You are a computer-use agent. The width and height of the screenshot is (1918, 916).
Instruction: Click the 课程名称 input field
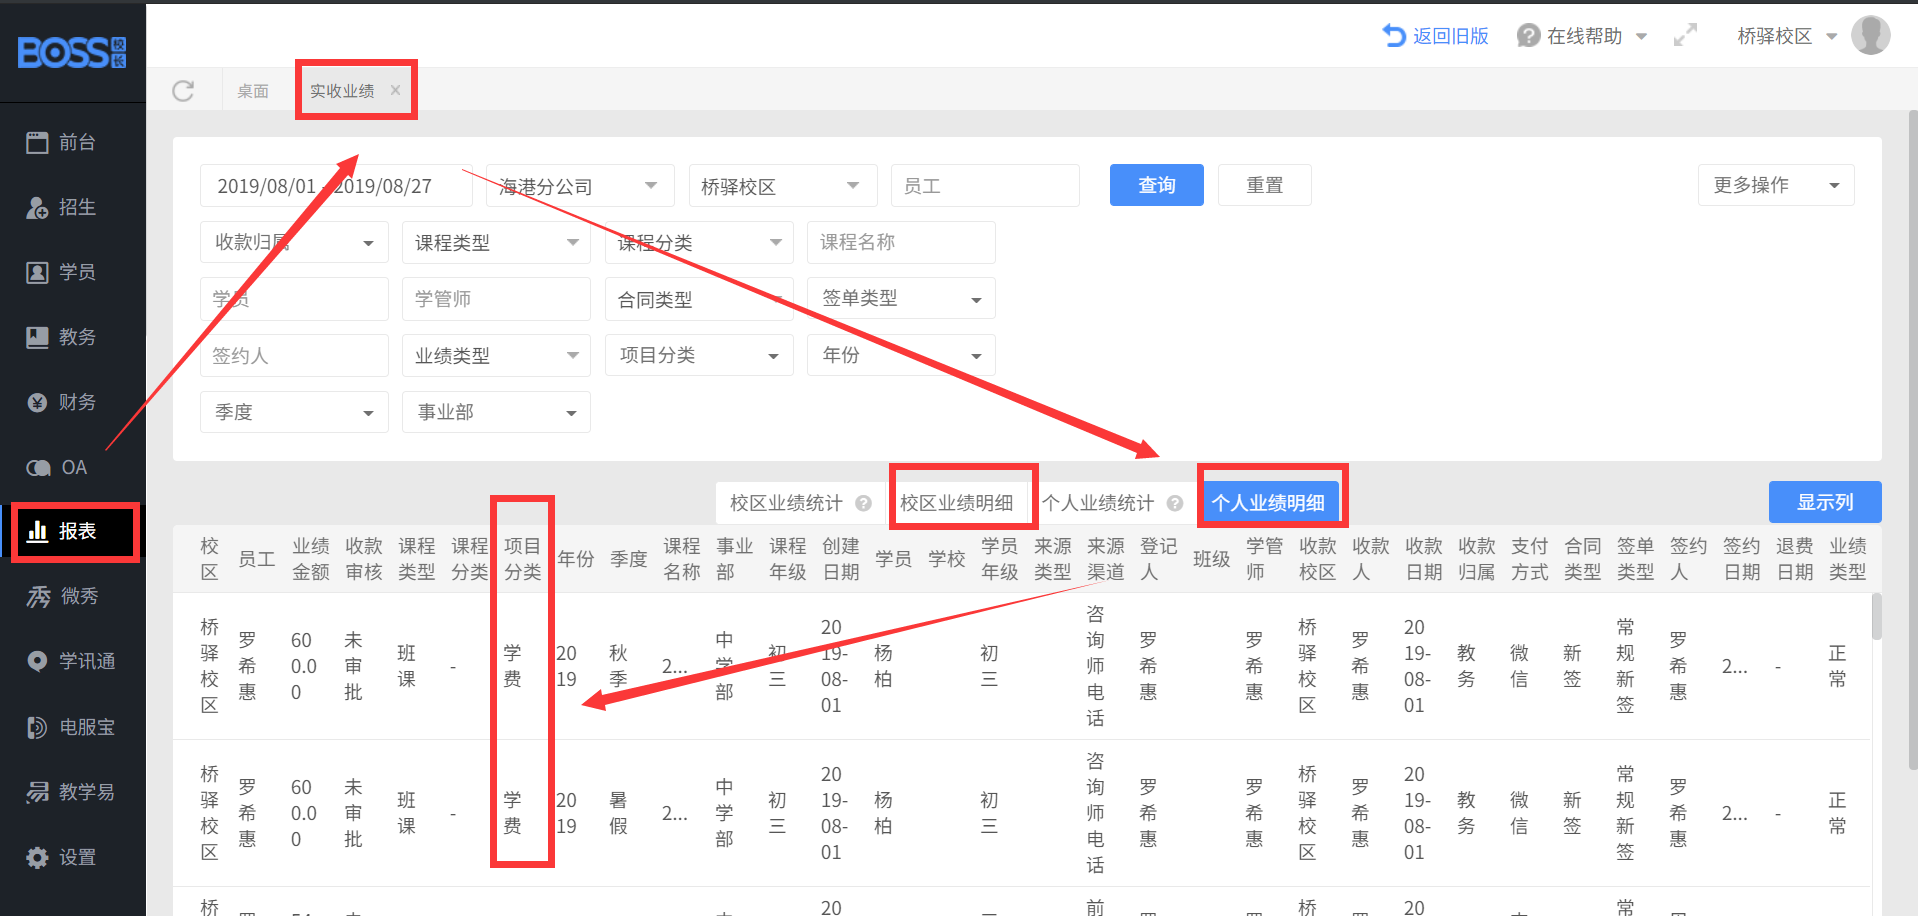pyautogui.click(x=901, y=242)
